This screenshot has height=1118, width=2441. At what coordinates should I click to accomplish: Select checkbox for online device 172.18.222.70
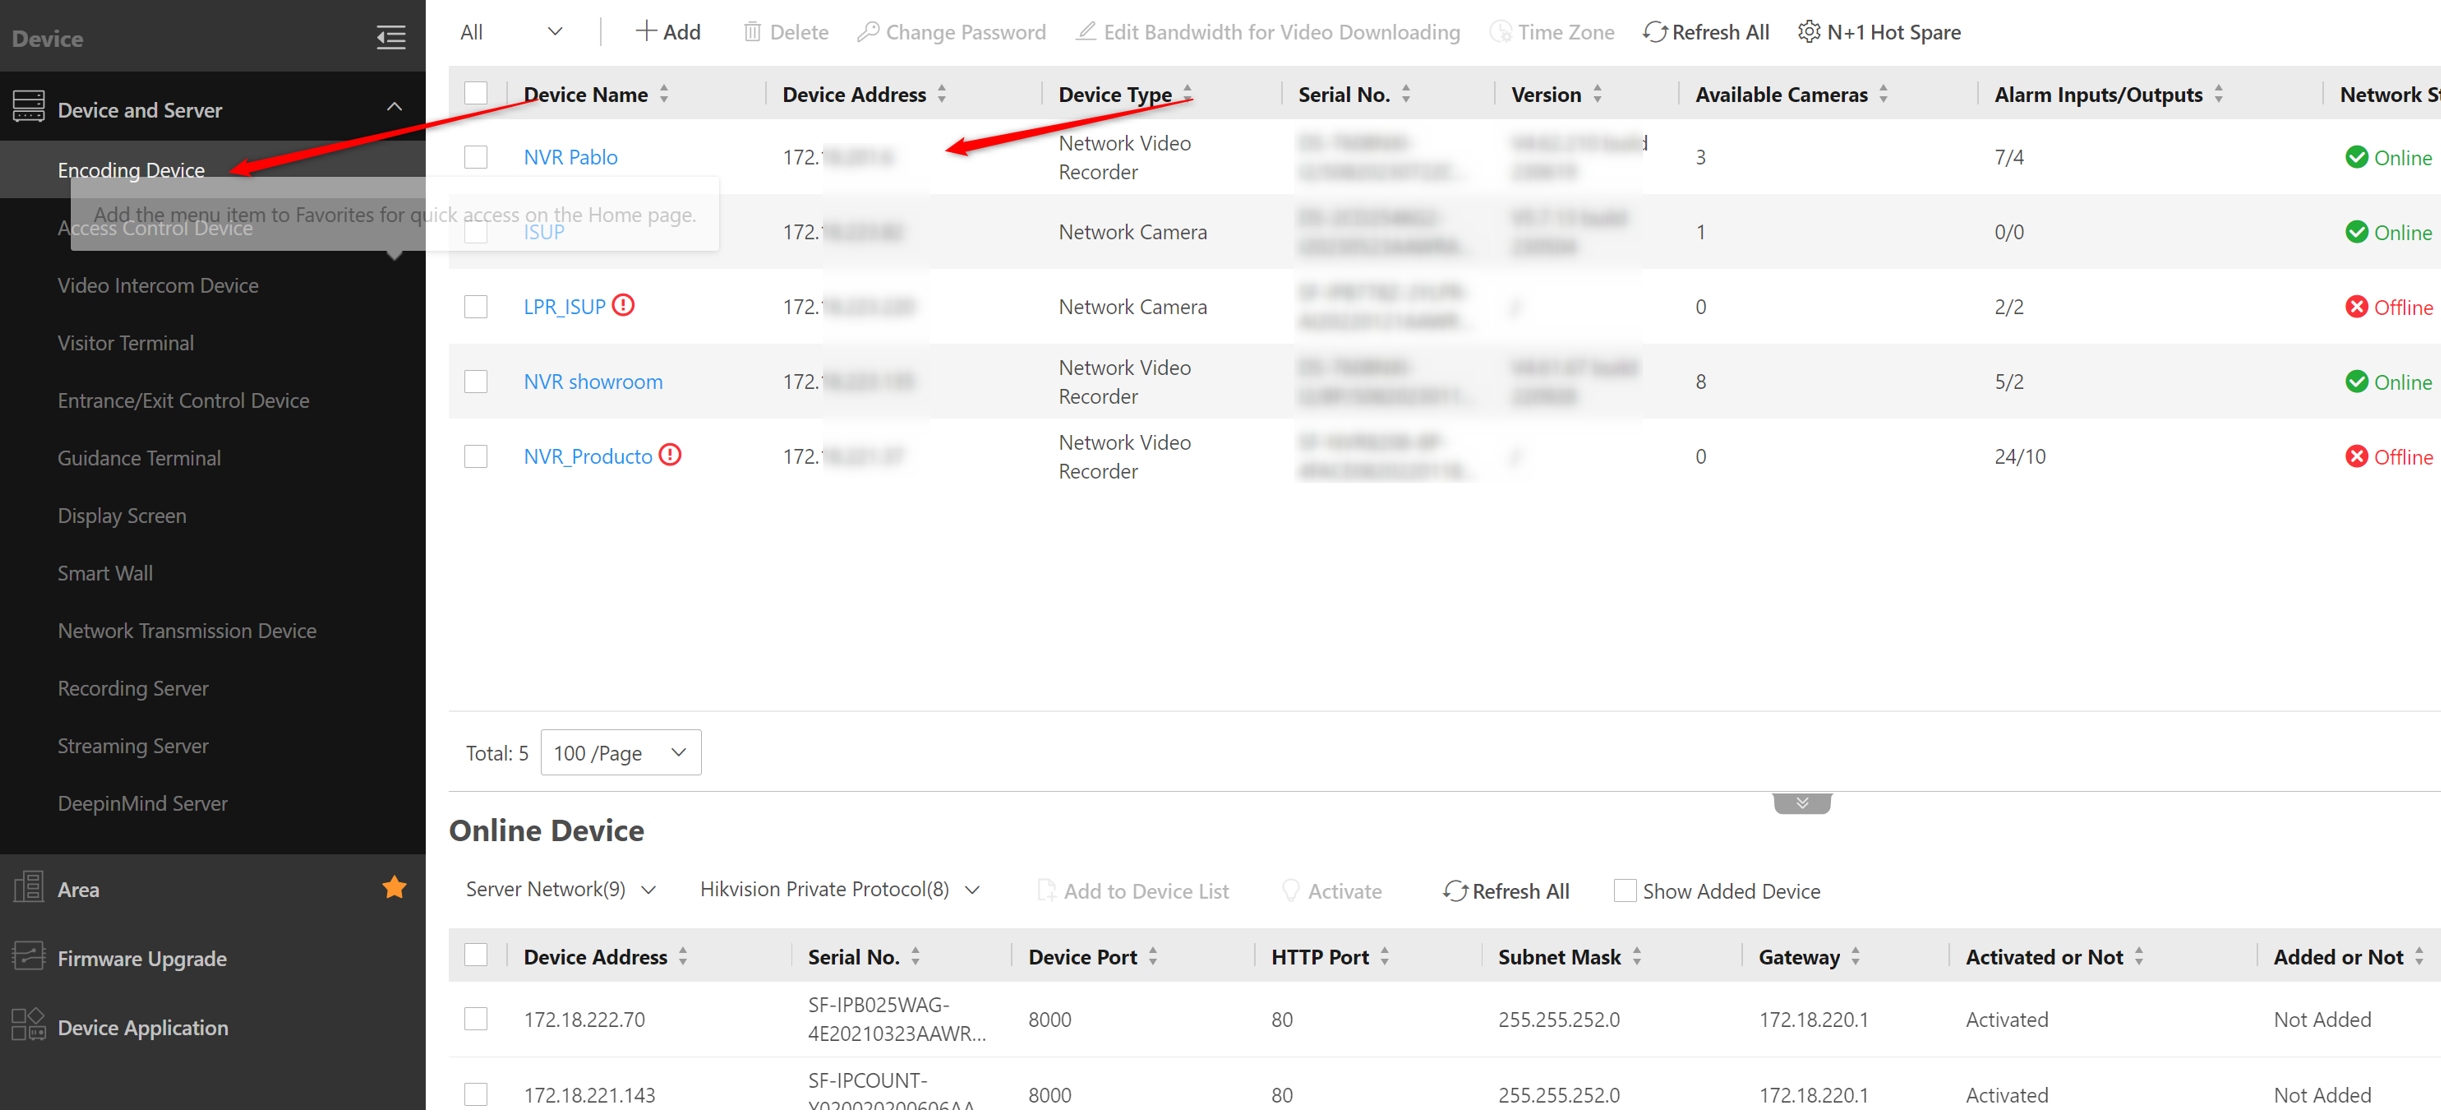(x=476, y=1018)
